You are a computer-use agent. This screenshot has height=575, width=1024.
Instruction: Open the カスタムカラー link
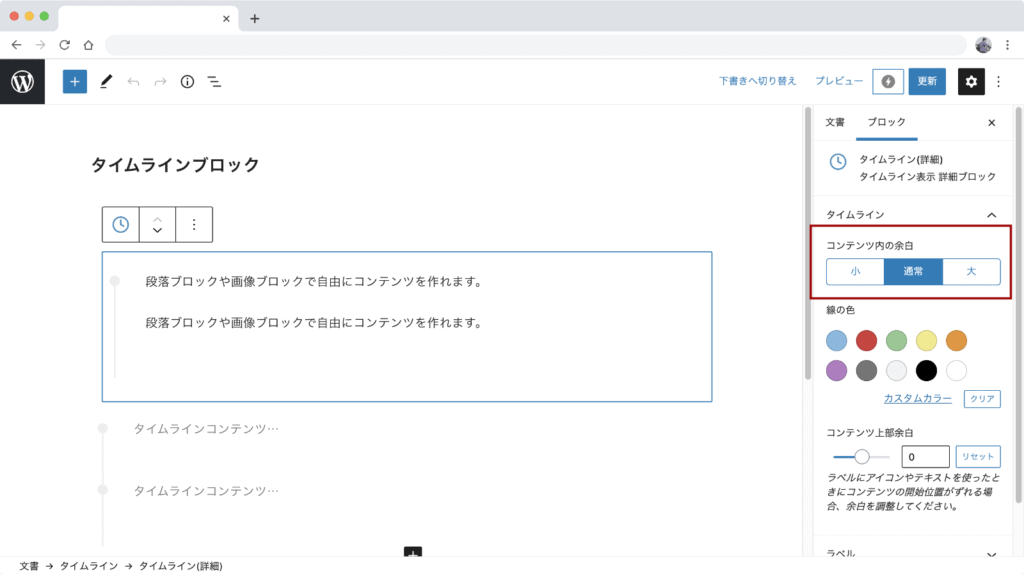pyautogui.click(x=917, y=398)
